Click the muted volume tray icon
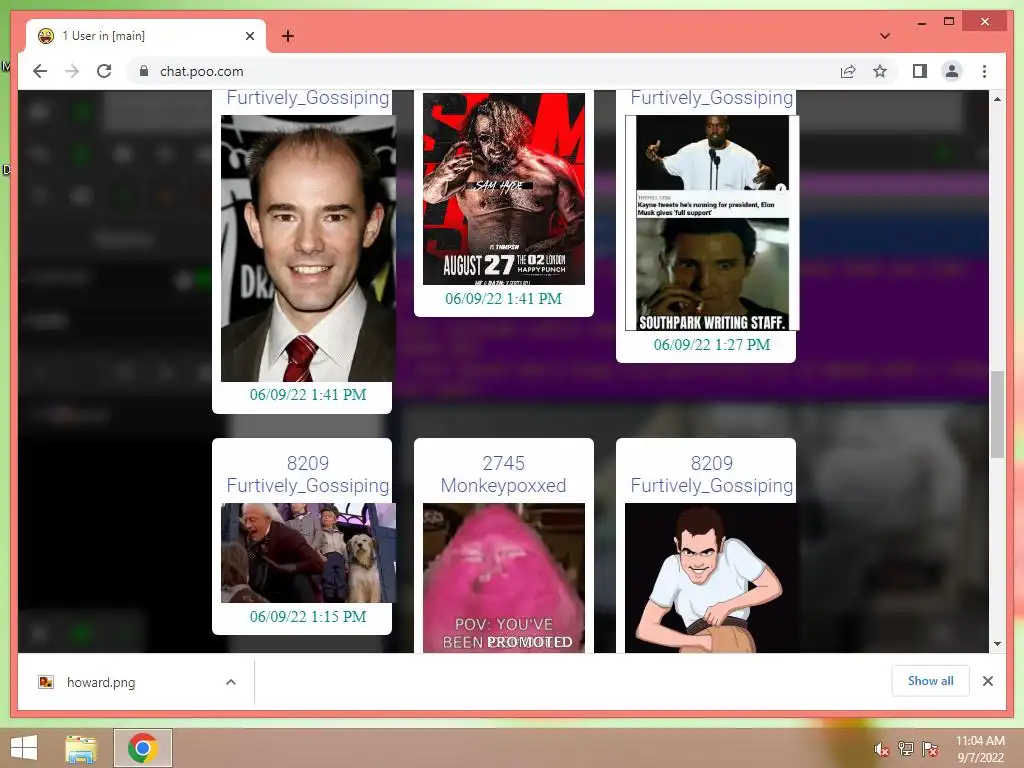 (881, 749)
